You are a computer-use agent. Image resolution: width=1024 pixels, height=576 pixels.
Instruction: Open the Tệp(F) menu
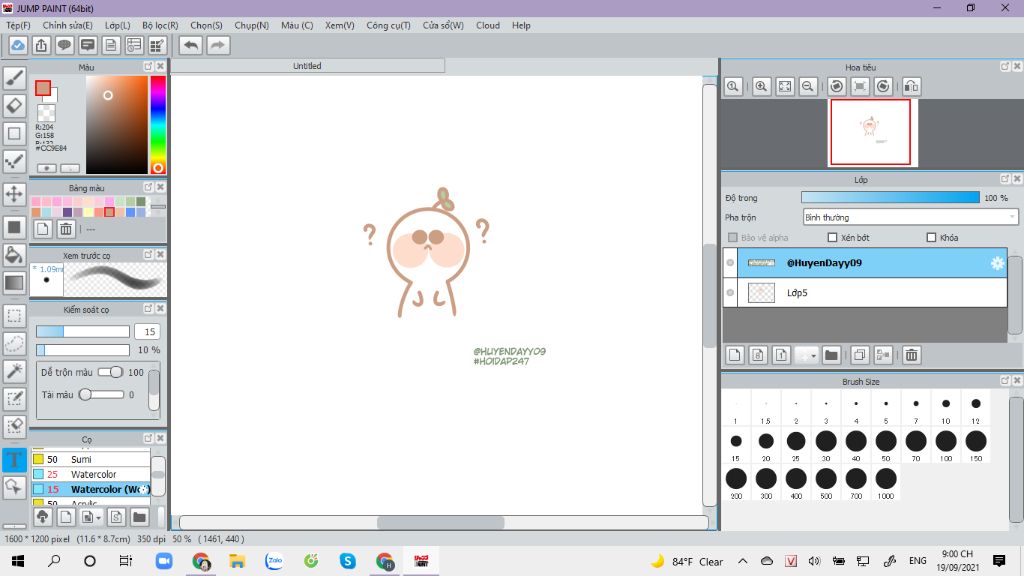[18, 25]
